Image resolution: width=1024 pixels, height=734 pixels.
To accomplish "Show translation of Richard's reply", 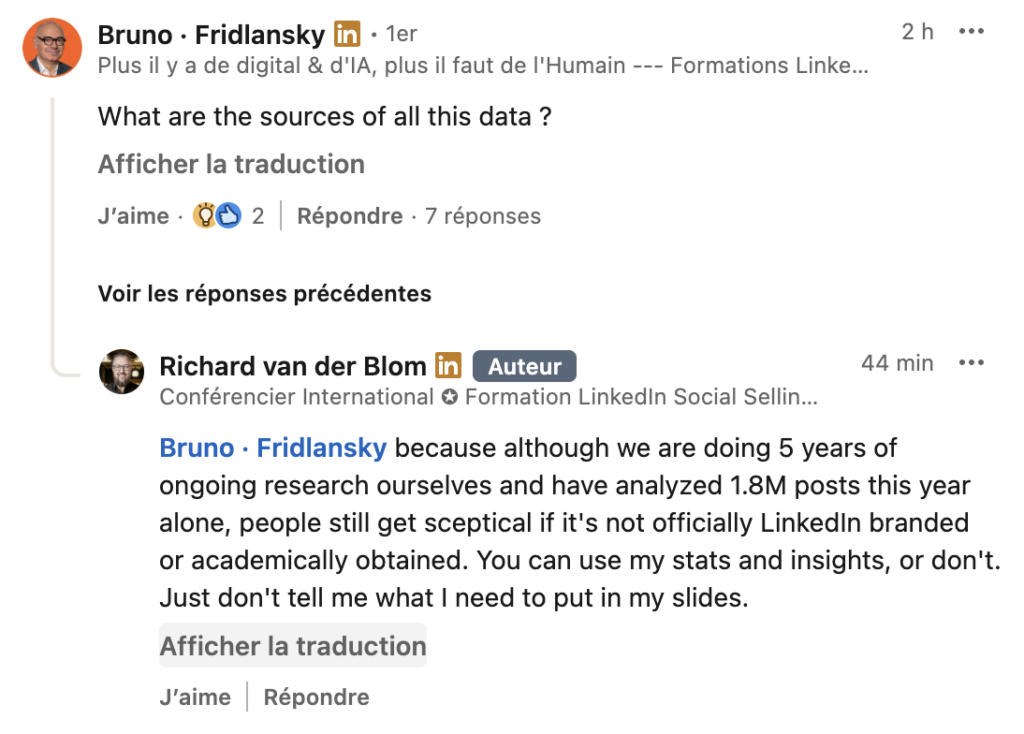I will click(293, 645).
